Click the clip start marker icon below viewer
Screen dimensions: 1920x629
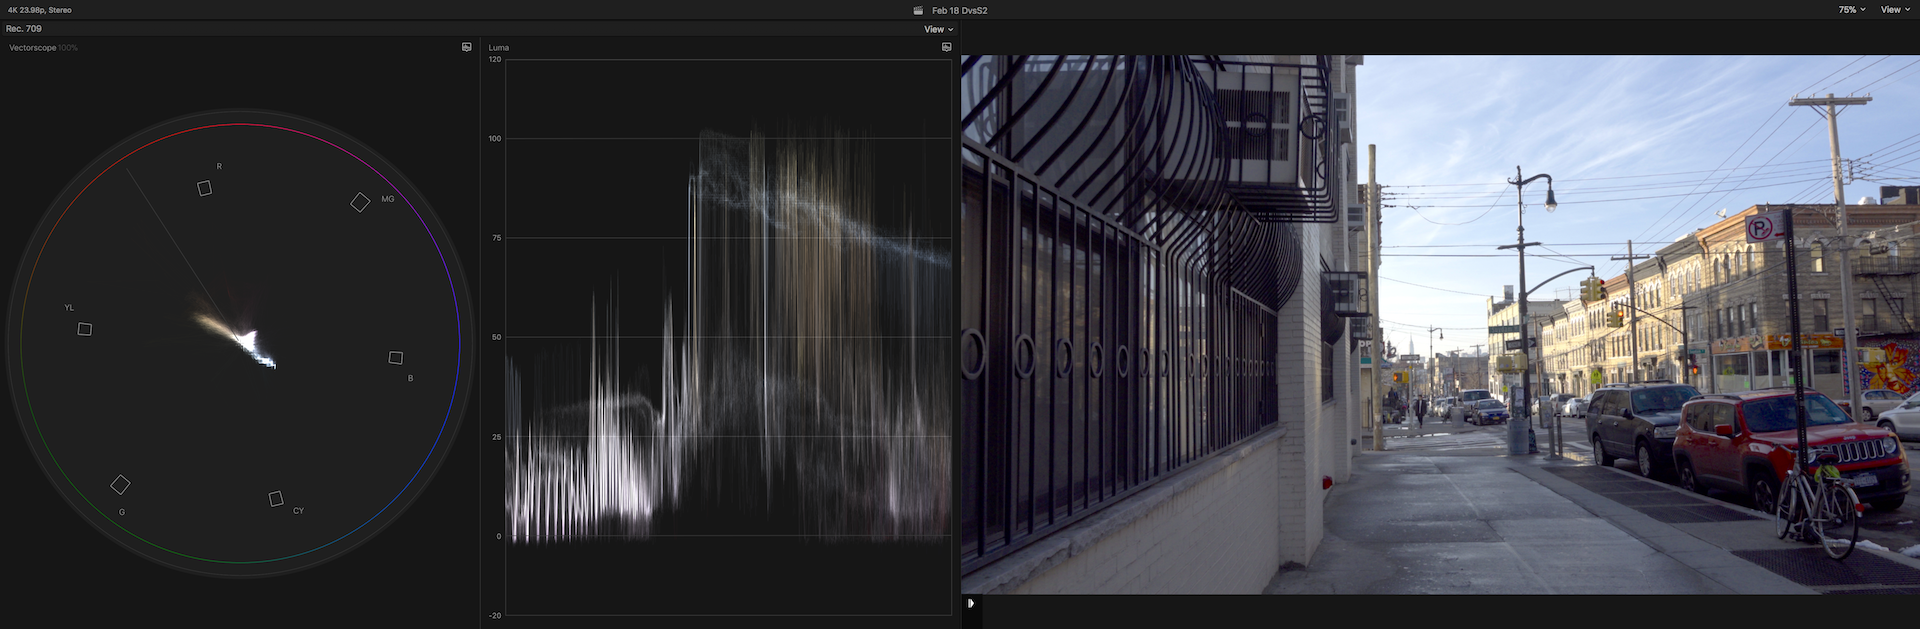[x=970, y=603]
